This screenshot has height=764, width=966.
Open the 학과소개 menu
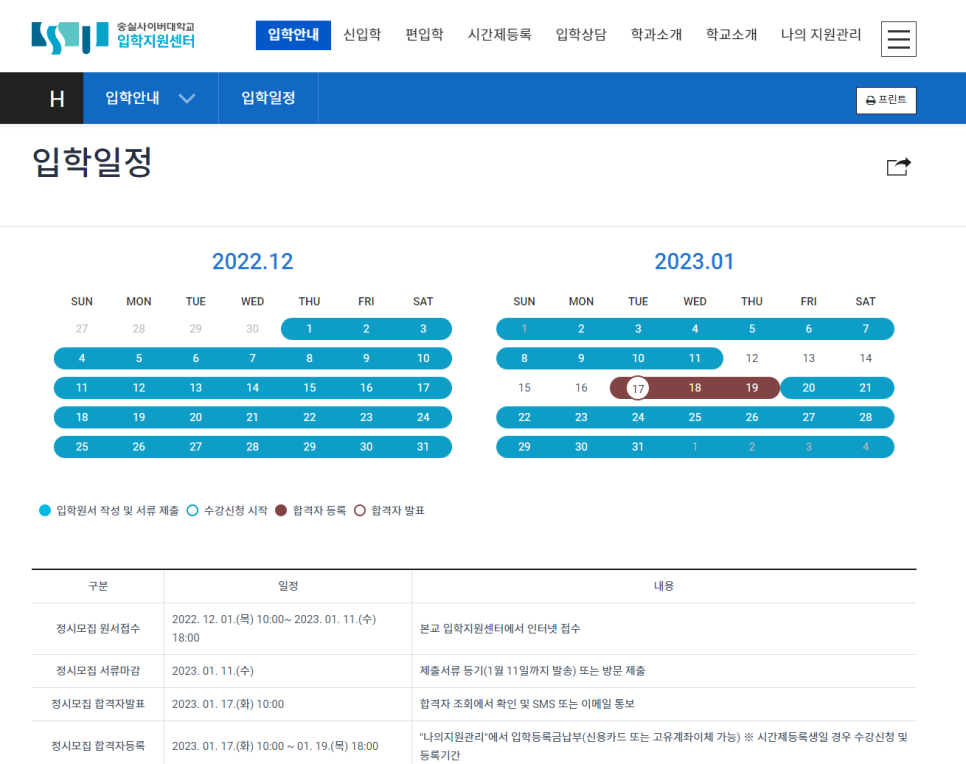(x=656, y=35)
